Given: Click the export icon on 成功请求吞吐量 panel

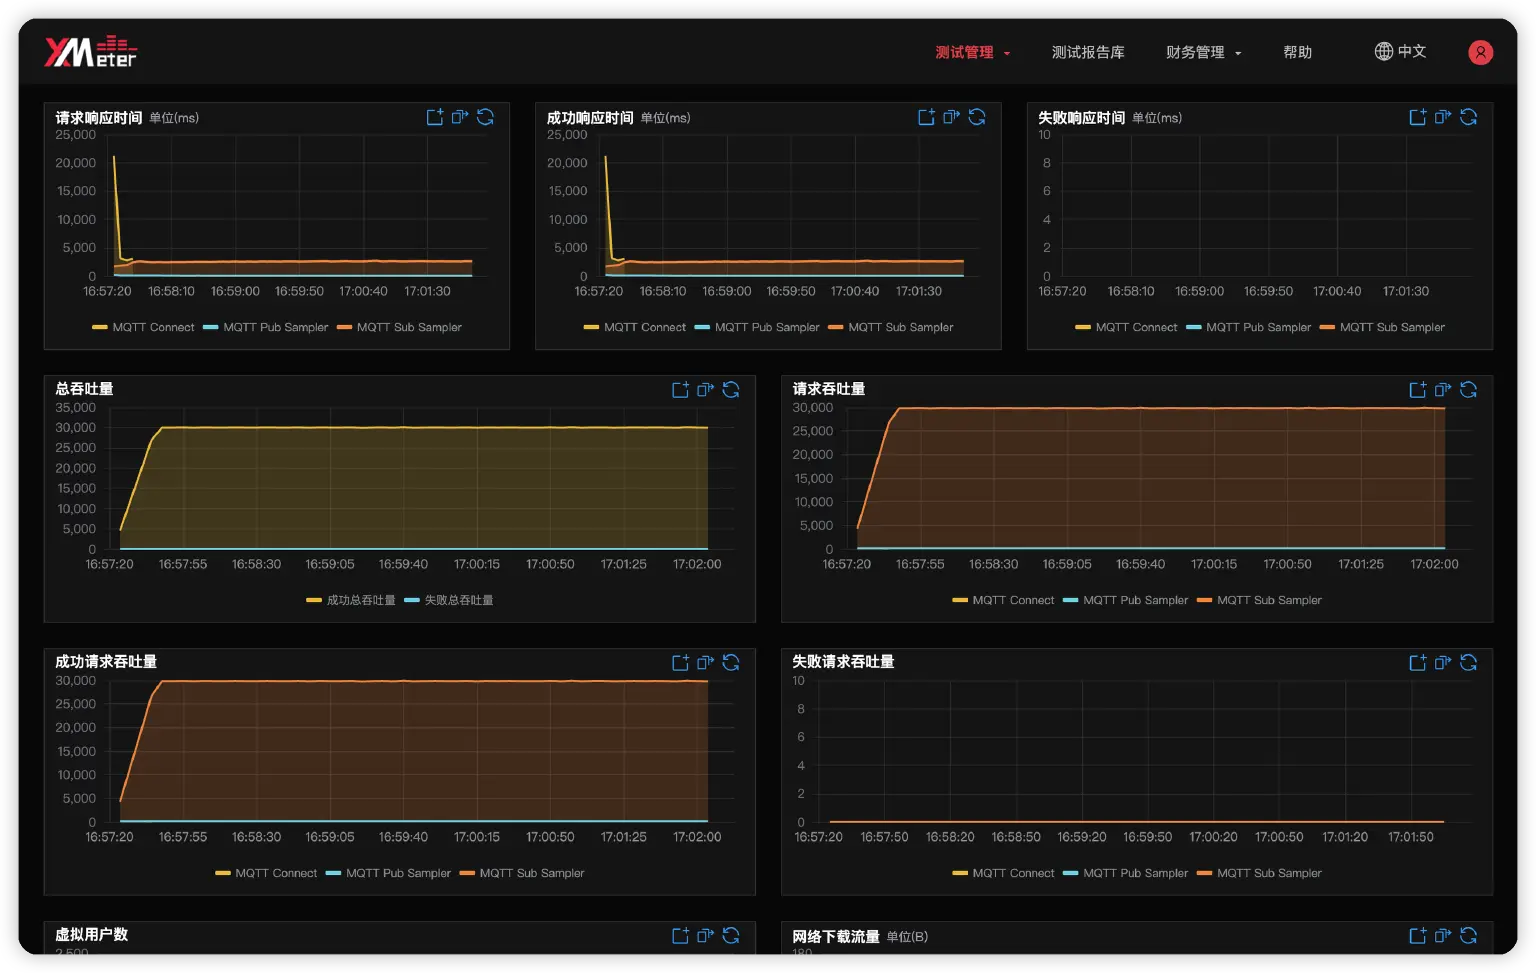Looking at the screenshot, I should 705,663.
